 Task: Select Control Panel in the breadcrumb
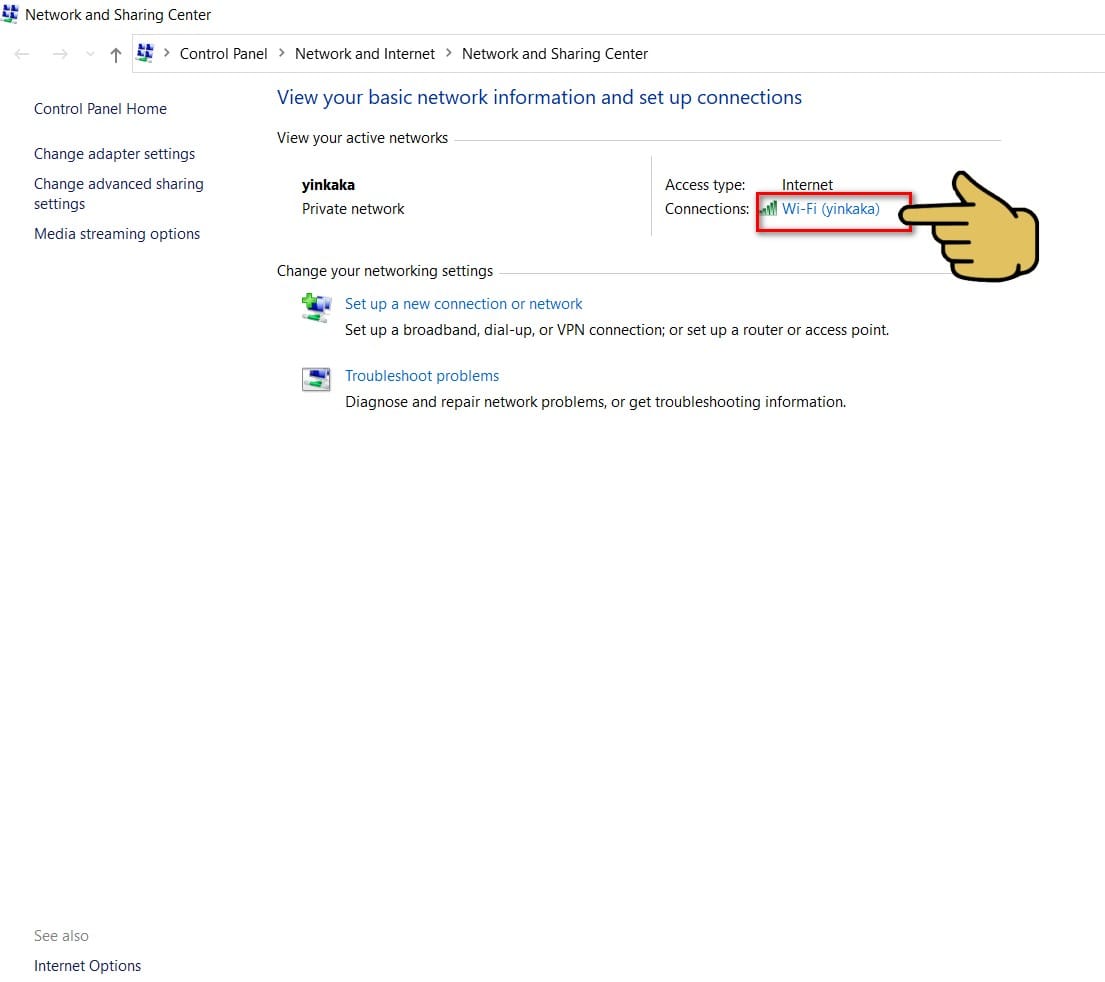pyautogui.click(x=223, y=54)
